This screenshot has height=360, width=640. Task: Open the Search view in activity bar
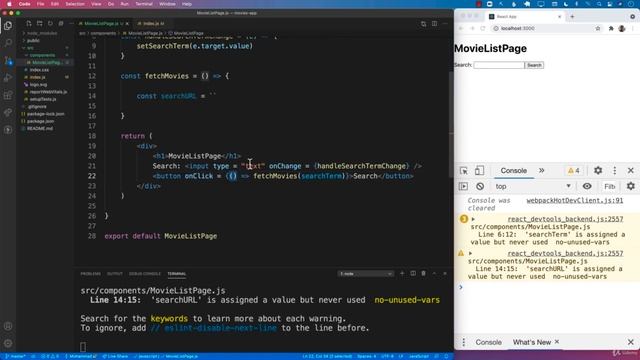point(8,43)
